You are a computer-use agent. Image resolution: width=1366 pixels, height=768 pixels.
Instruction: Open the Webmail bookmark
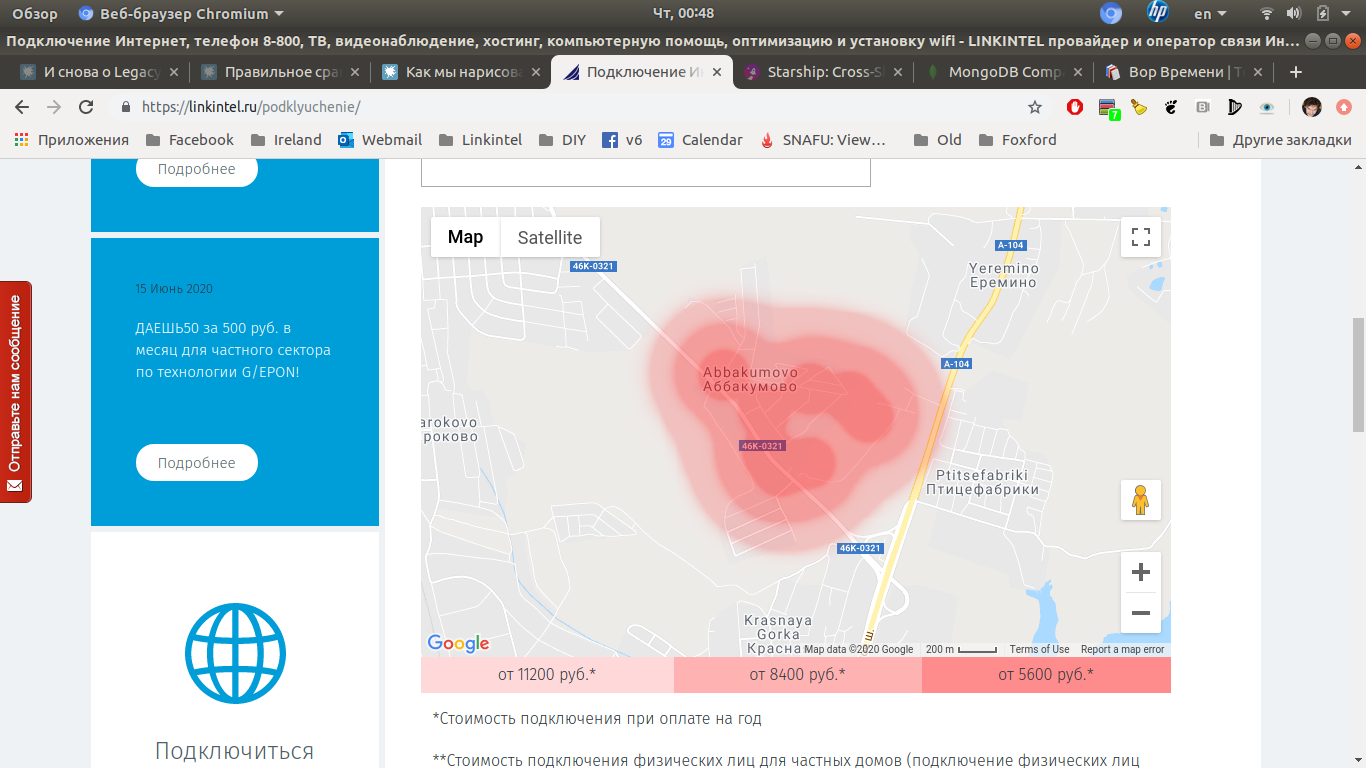click(x=380, y=140)
